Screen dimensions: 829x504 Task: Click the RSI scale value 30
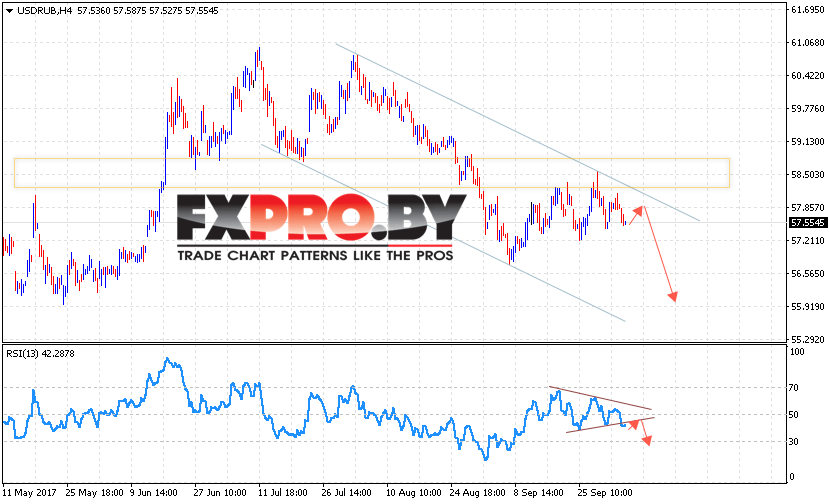pyautogui.click(x=794, y=442)
